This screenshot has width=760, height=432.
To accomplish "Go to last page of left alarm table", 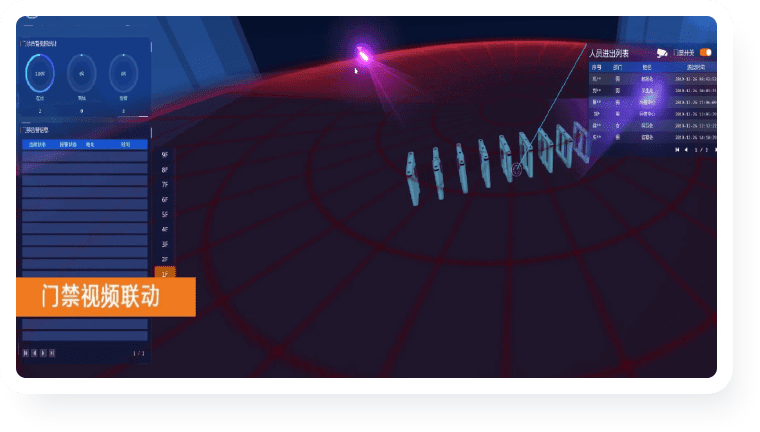I will coord(52,353).
